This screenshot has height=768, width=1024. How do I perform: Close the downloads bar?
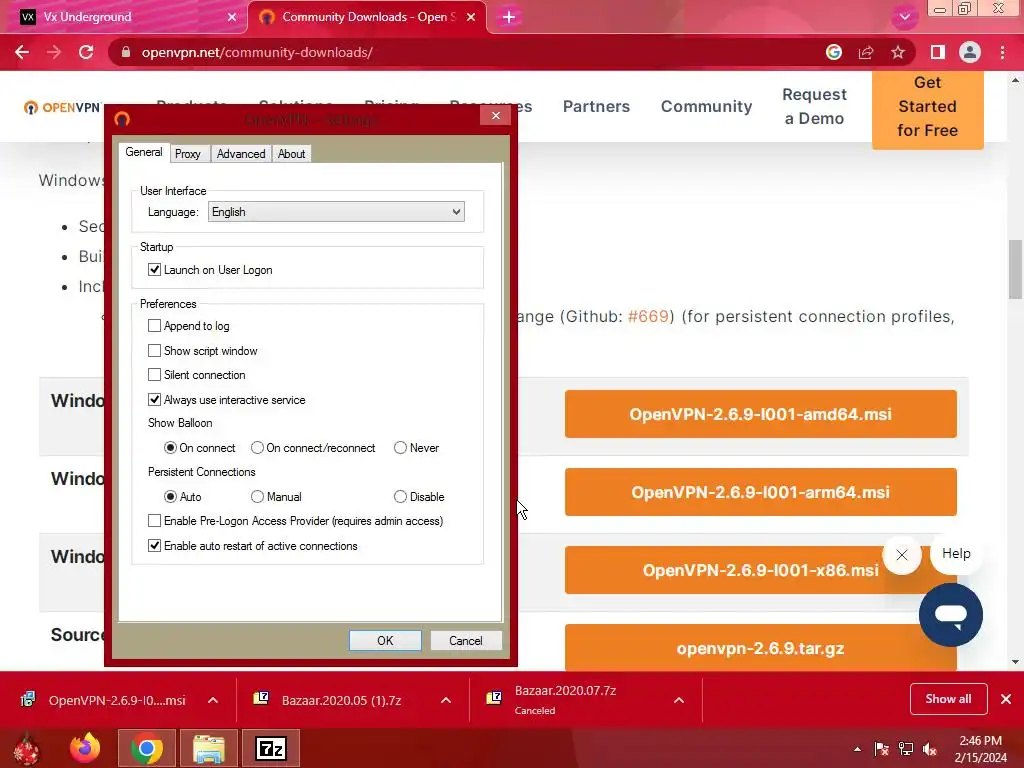(1006, 699)
